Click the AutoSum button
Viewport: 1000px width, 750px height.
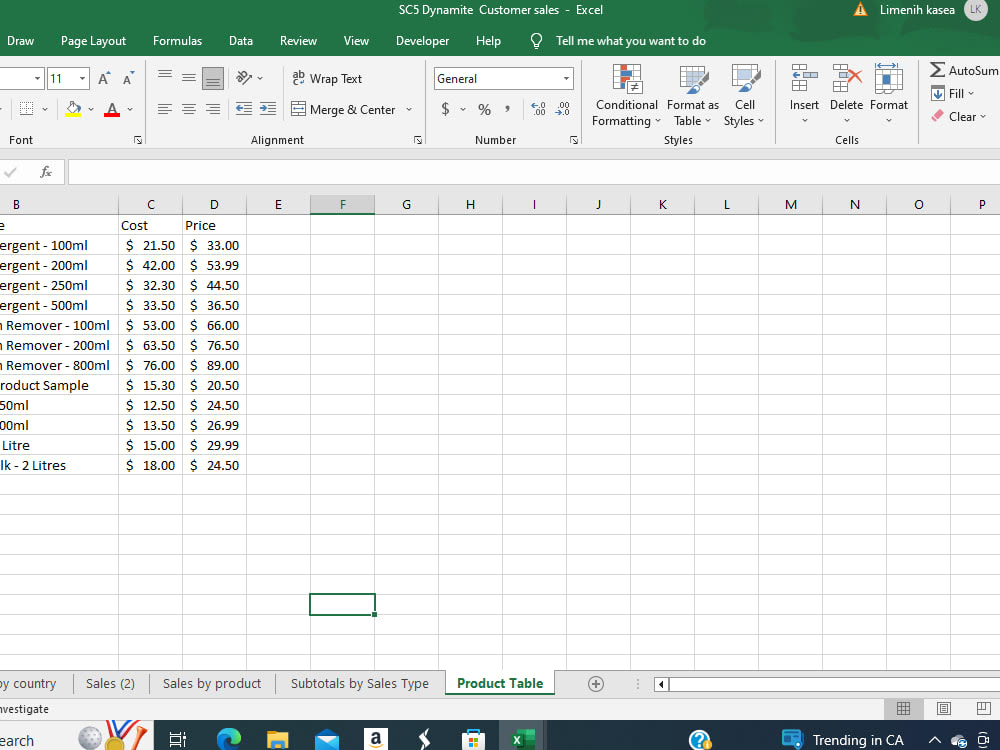(x=964, y=70)
